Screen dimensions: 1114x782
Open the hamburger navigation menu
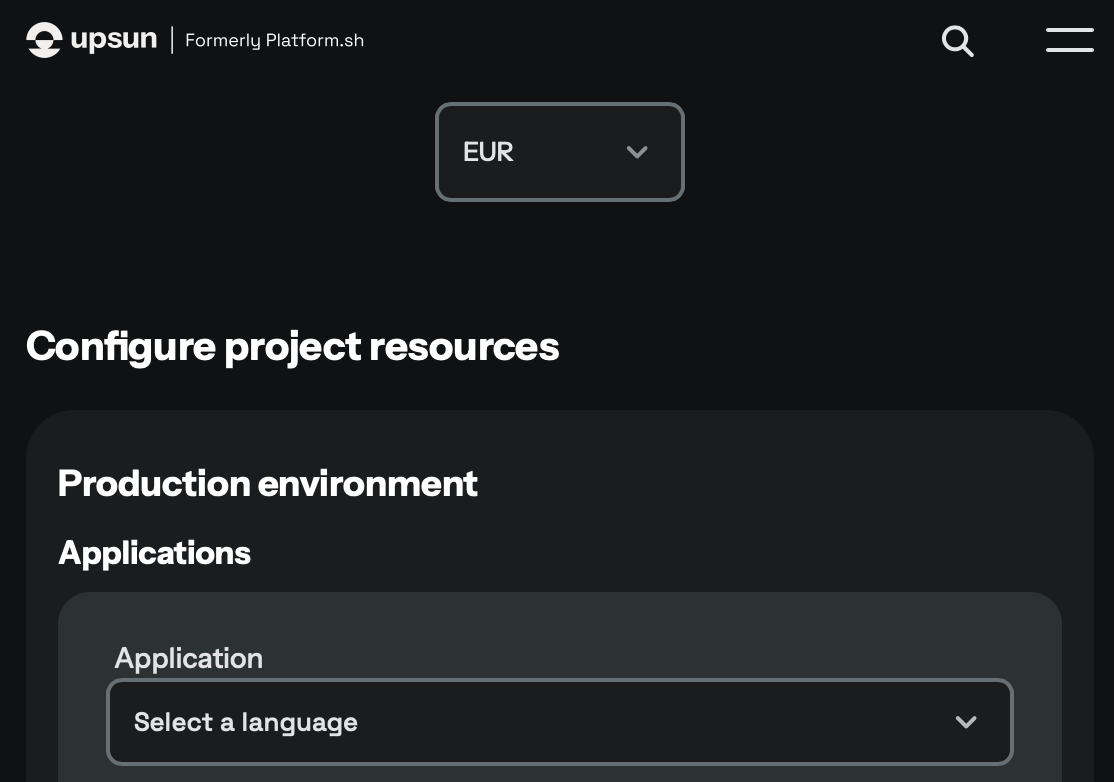pyautogui.click(x=1069, y=40)
